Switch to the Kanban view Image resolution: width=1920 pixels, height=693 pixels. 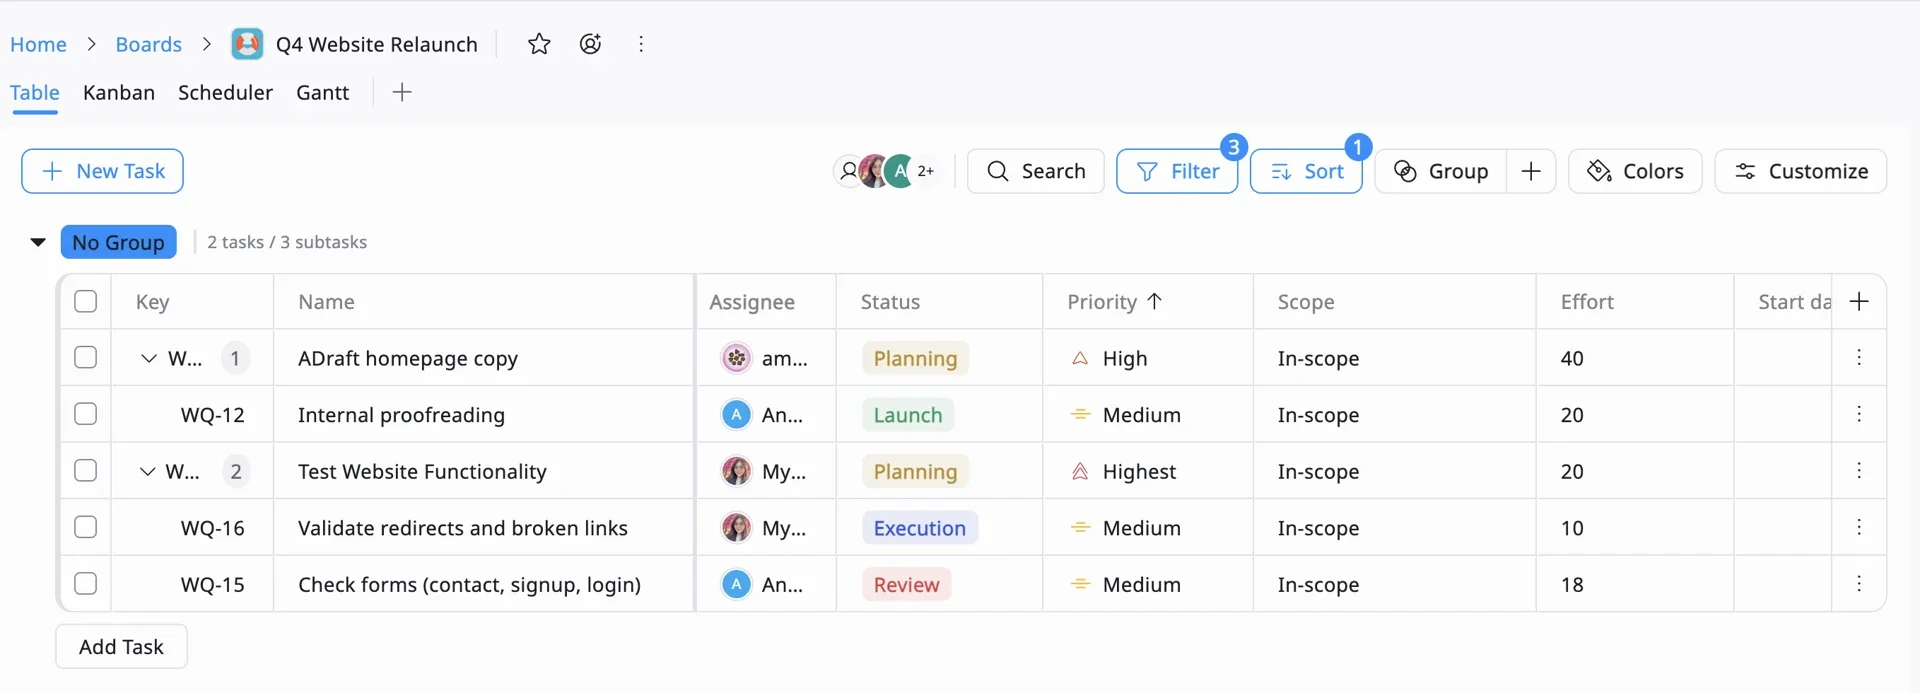tap(119, 93)
